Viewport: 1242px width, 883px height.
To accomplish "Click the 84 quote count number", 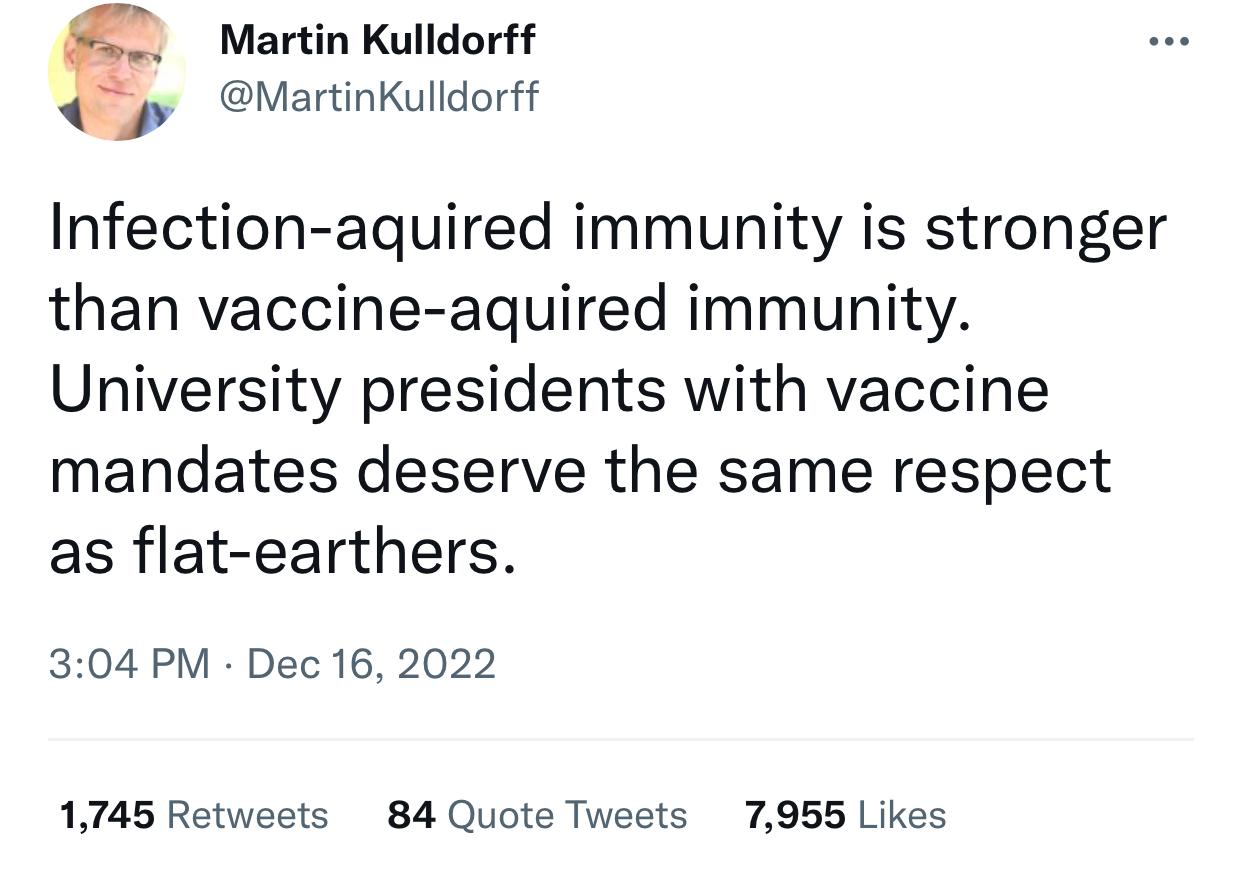I will tap(411, 815).
